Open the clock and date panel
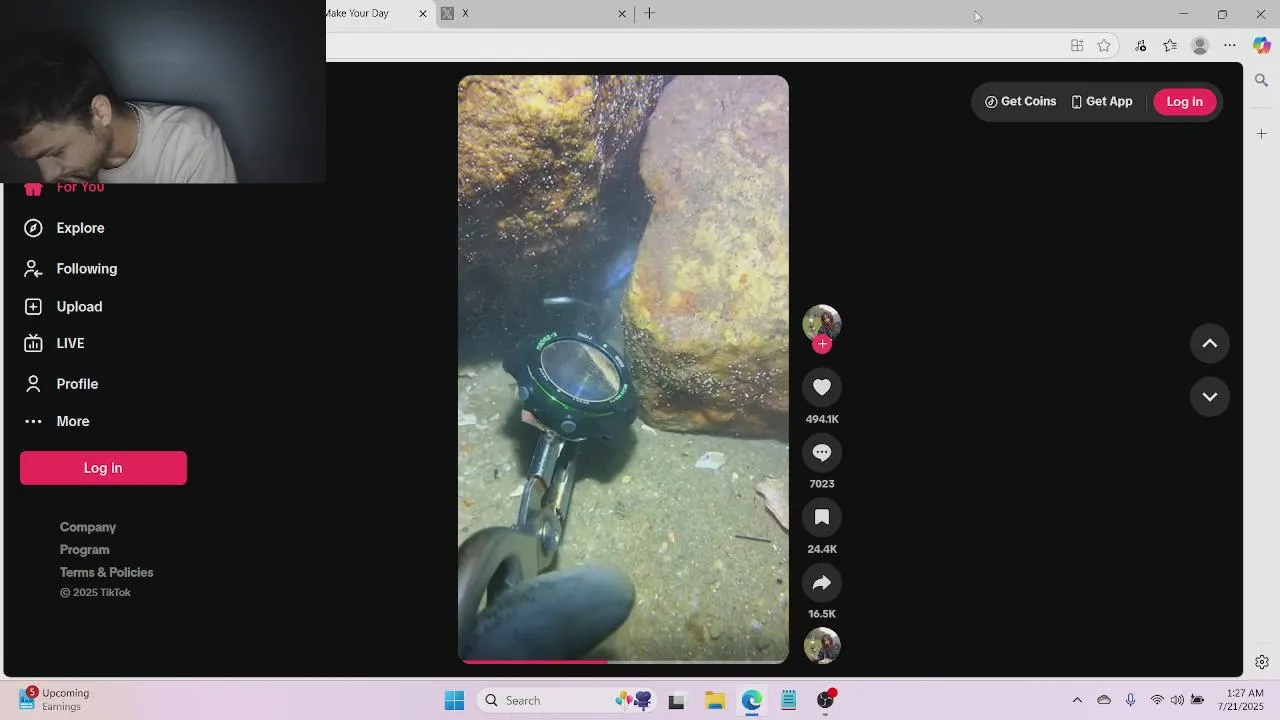This screenshot has height=720, width=1280. coord(1241,700)
